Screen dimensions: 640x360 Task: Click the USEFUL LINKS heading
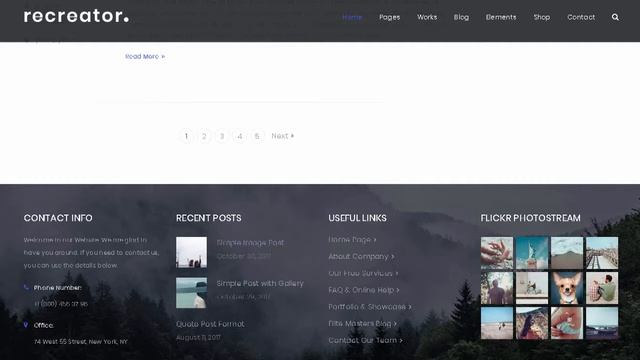357,218
